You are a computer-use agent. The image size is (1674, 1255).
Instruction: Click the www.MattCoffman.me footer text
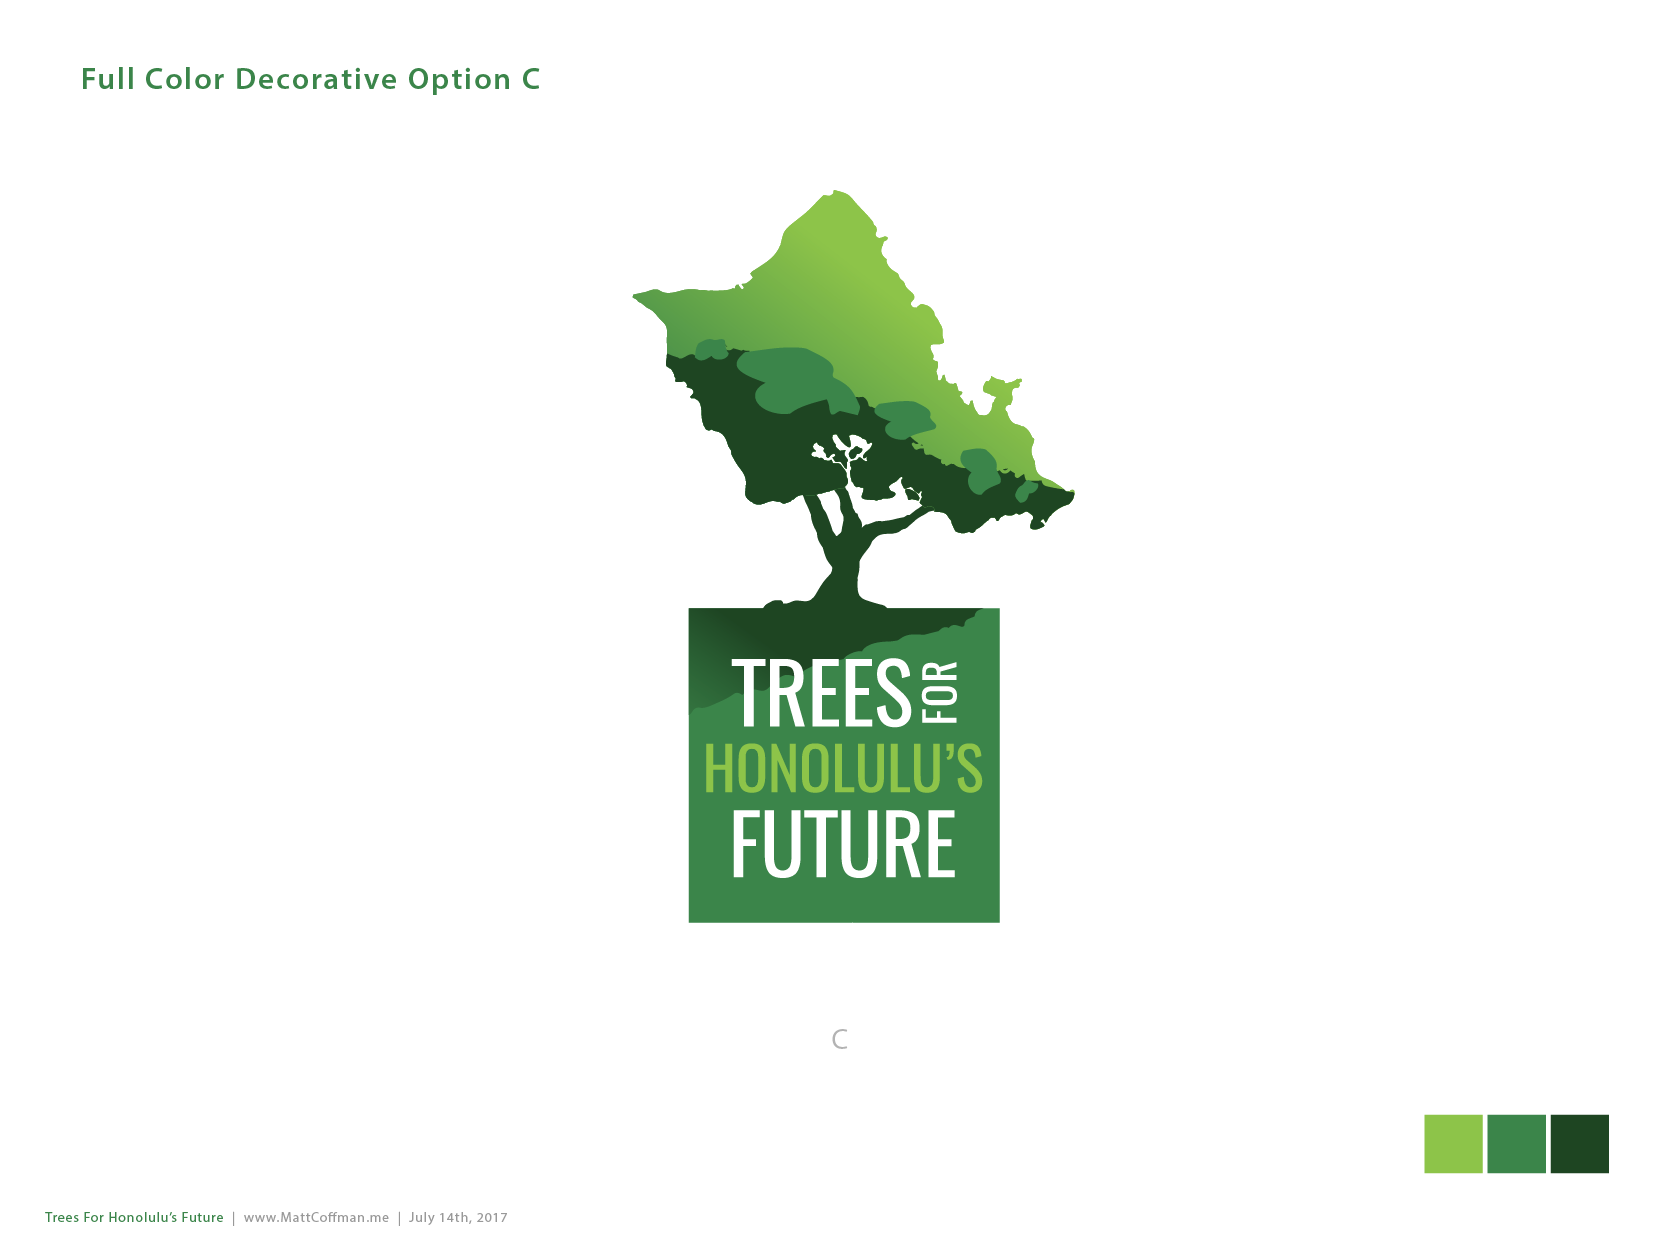point(316,1217)
